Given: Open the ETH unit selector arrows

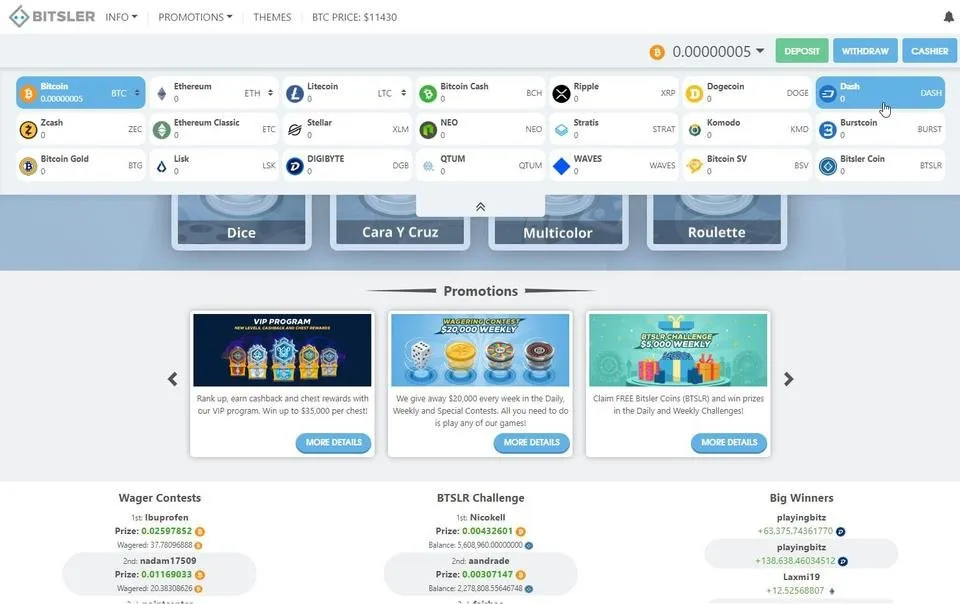Looking at the screenshot, I should click(x=271, y=93).
